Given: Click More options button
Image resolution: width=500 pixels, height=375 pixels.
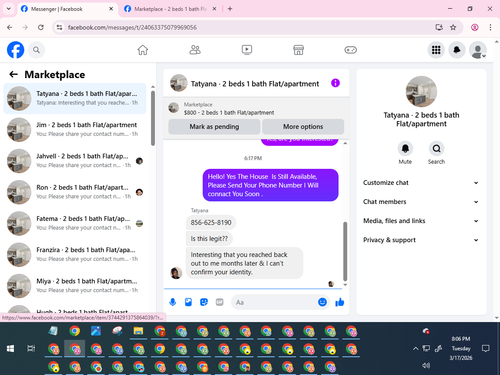Looking at the screenshot, I should 303,127.
